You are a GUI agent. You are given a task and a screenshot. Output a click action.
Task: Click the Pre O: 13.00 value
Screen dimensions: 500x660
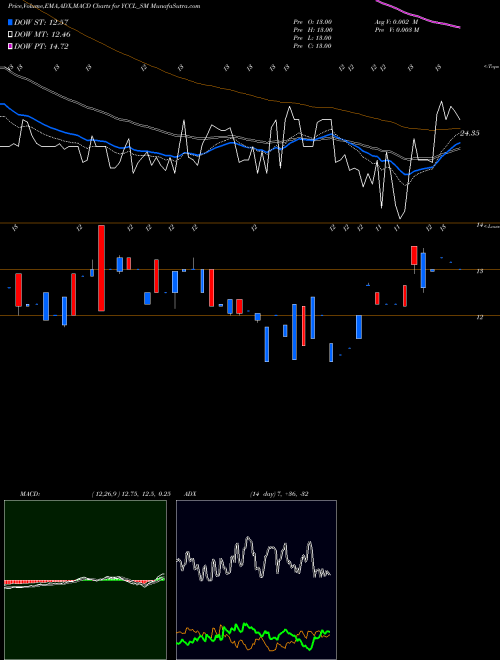313,22
